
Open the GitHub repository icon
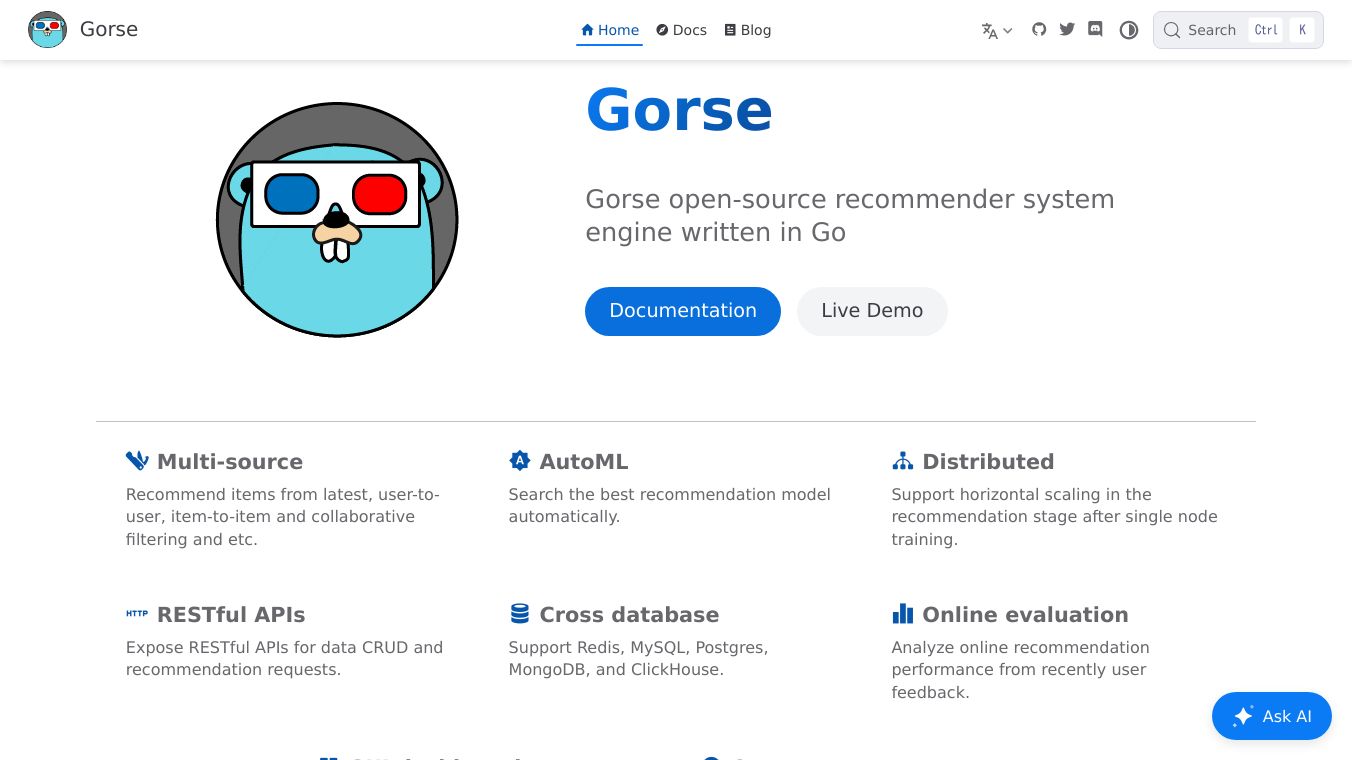click(x=1039, y=29)
